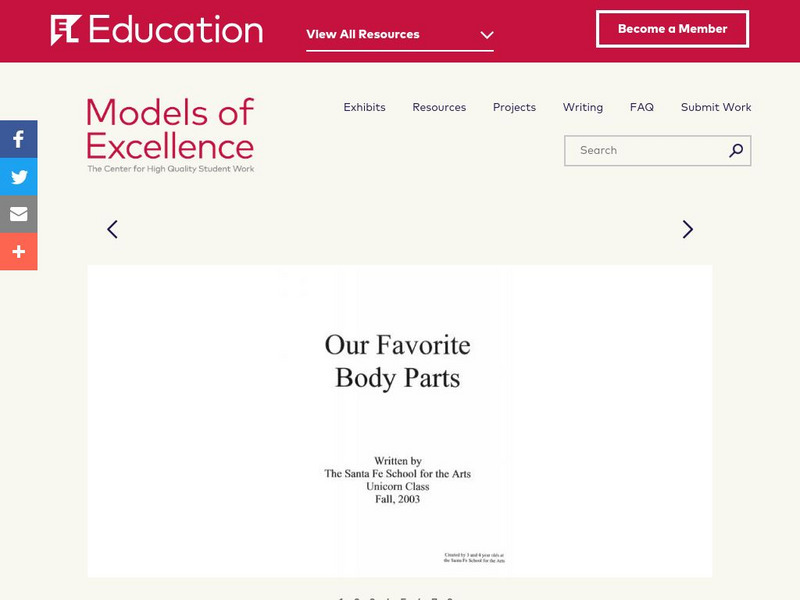The image size is (800, 600).
Task: Open the FAQ page
Action: (x=641, y=107)
